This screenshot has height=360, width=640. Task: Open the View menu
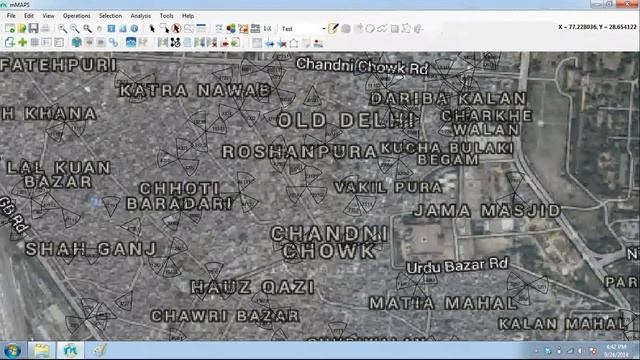(48, 16)
